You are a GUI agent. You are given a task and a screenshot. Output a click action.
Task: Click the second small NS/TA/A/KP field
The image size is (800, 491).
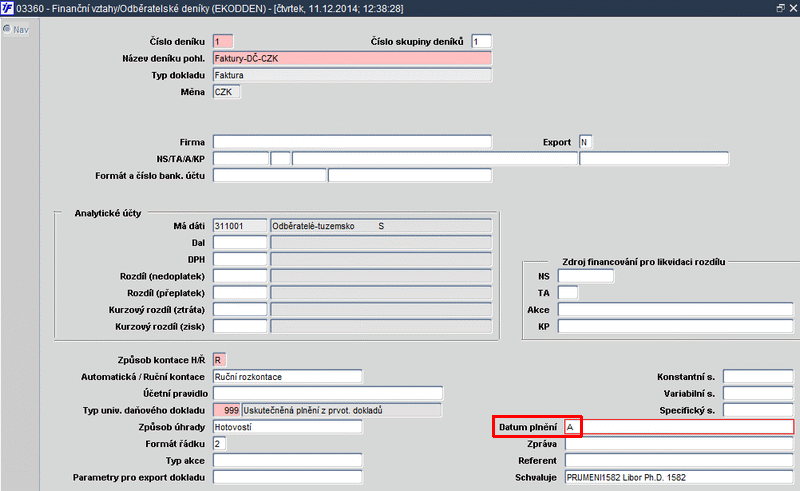click(x=281, y=159)
